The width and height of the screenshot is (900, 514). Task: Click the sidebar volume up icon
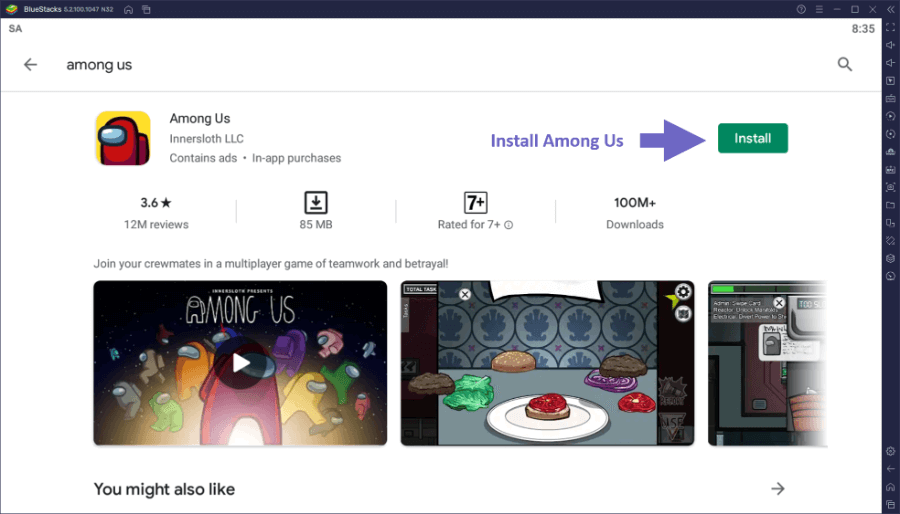click(890, 45)
